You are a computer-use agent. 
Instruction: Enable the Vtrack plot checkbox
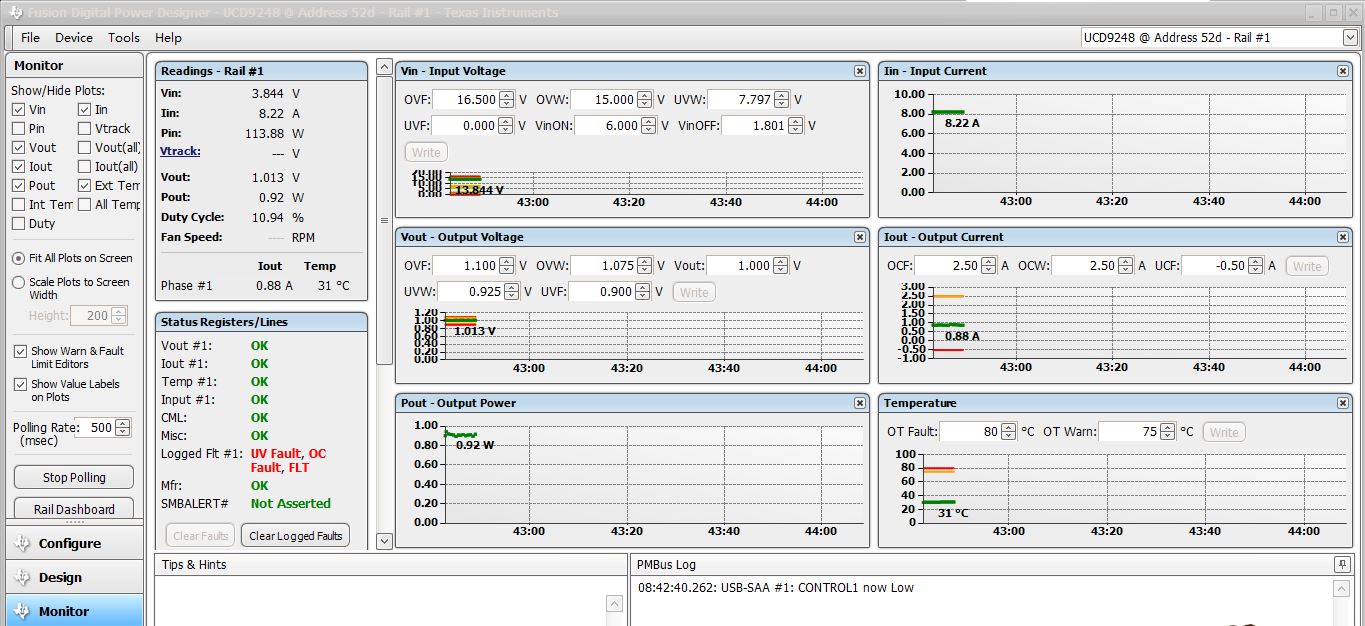pos(84,129)
